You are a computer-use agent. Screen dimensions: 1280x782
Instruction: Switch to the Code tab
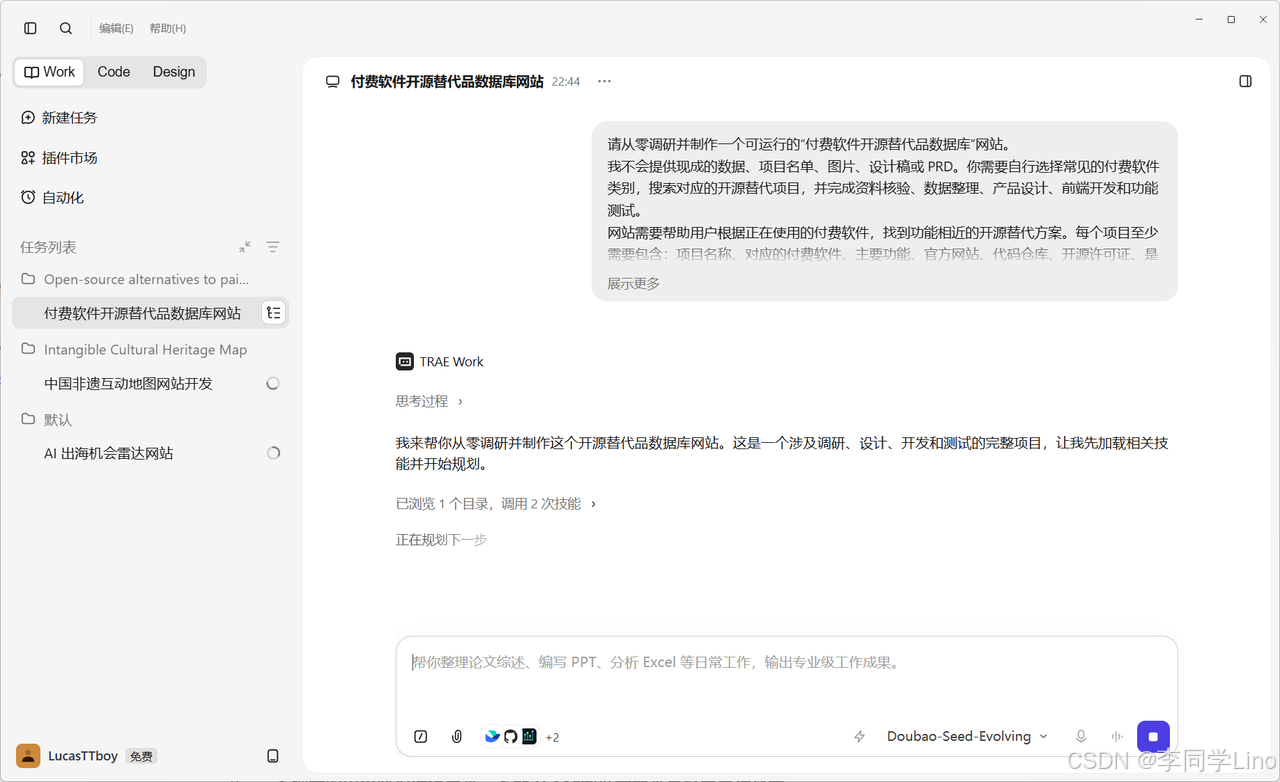114,72
